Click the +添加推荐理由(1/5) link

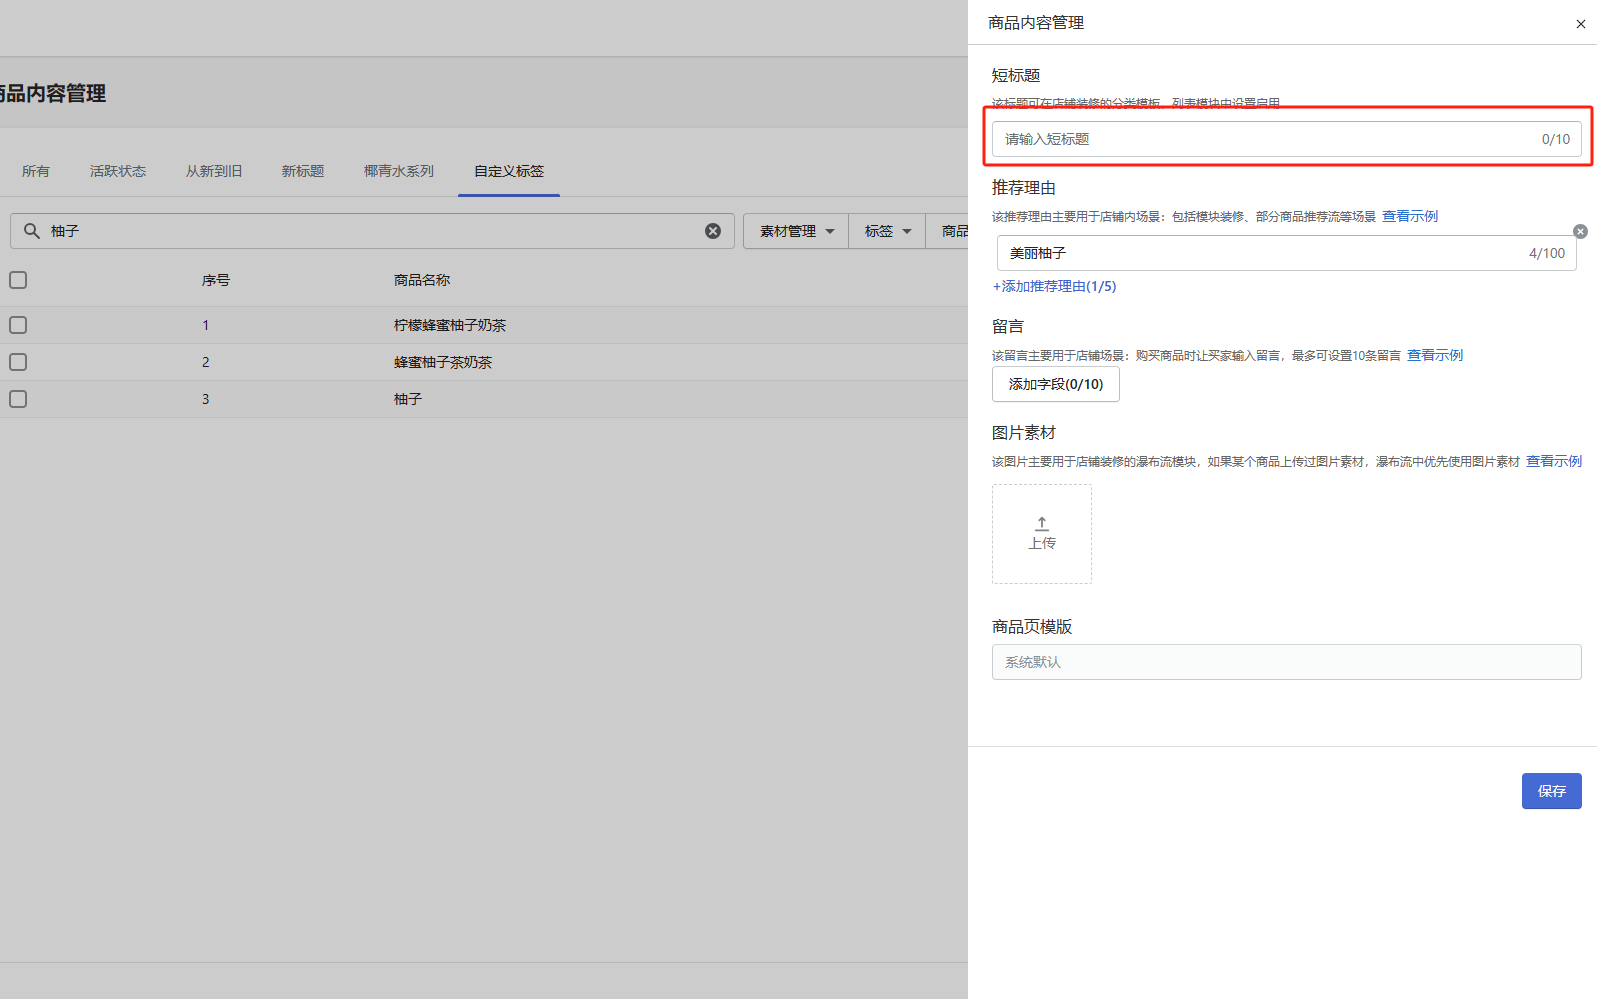[x=1054, y=286]
